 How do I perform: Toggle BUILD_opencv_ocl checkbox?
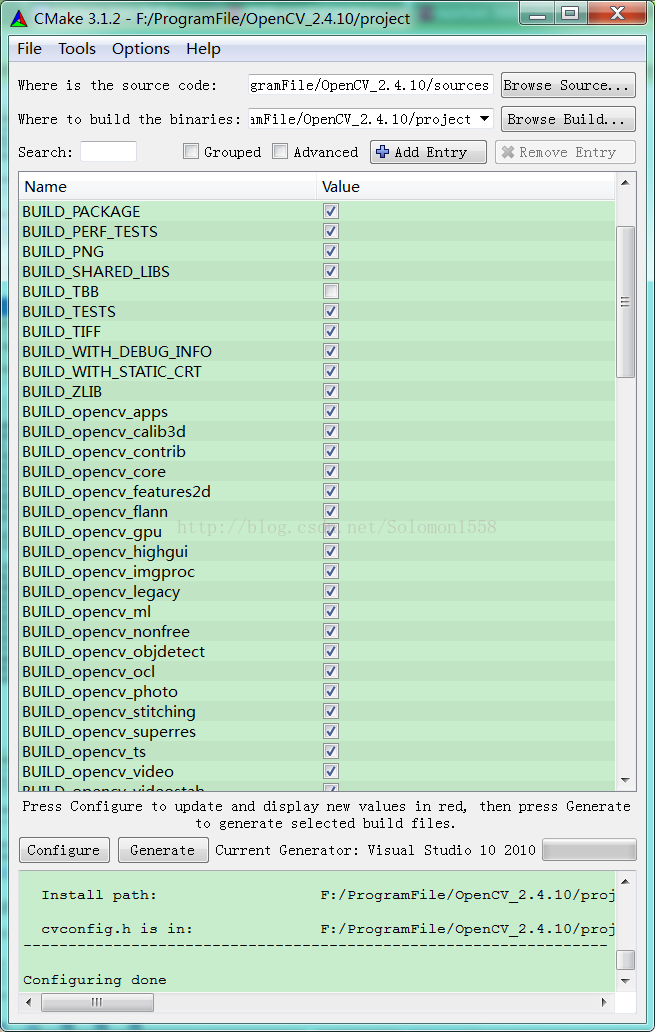(330, 671)
